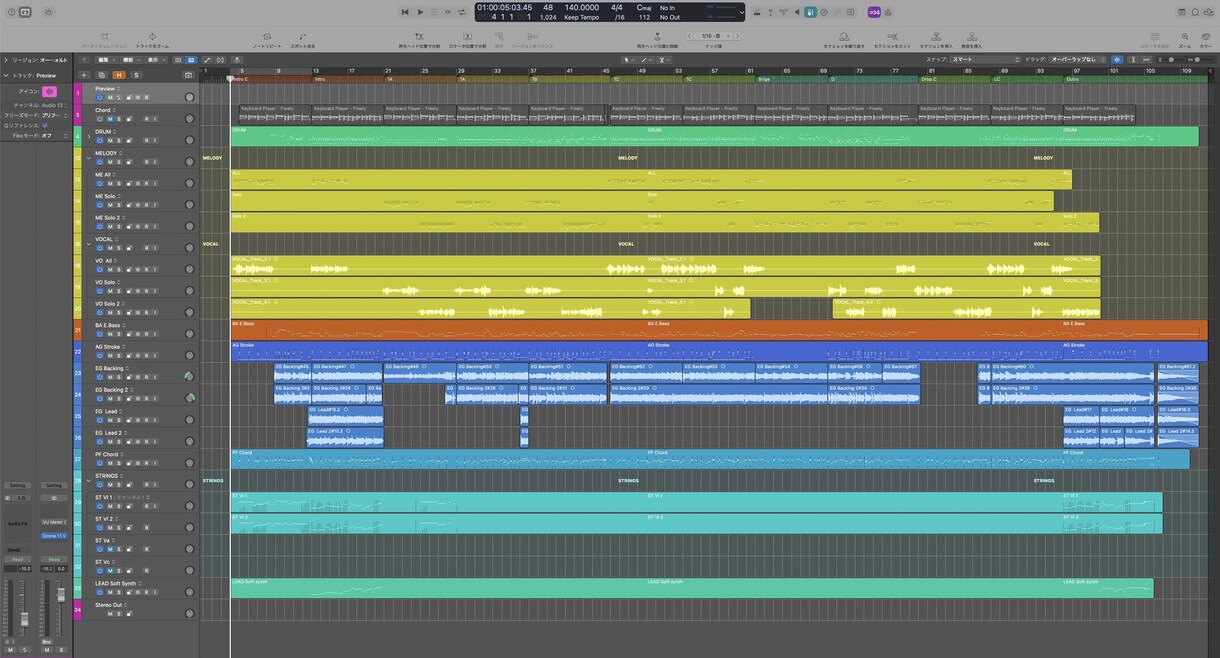Open the Gnome 11 V plugin slot
The image size is (1220, 658).
[x=54, y=536]
